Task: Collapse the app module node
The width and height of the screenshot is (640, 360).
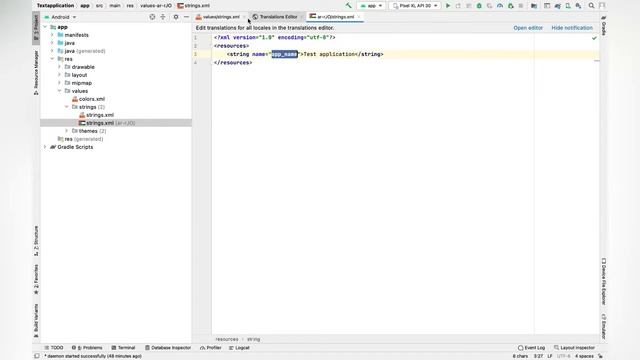Action: coord(45,27)
